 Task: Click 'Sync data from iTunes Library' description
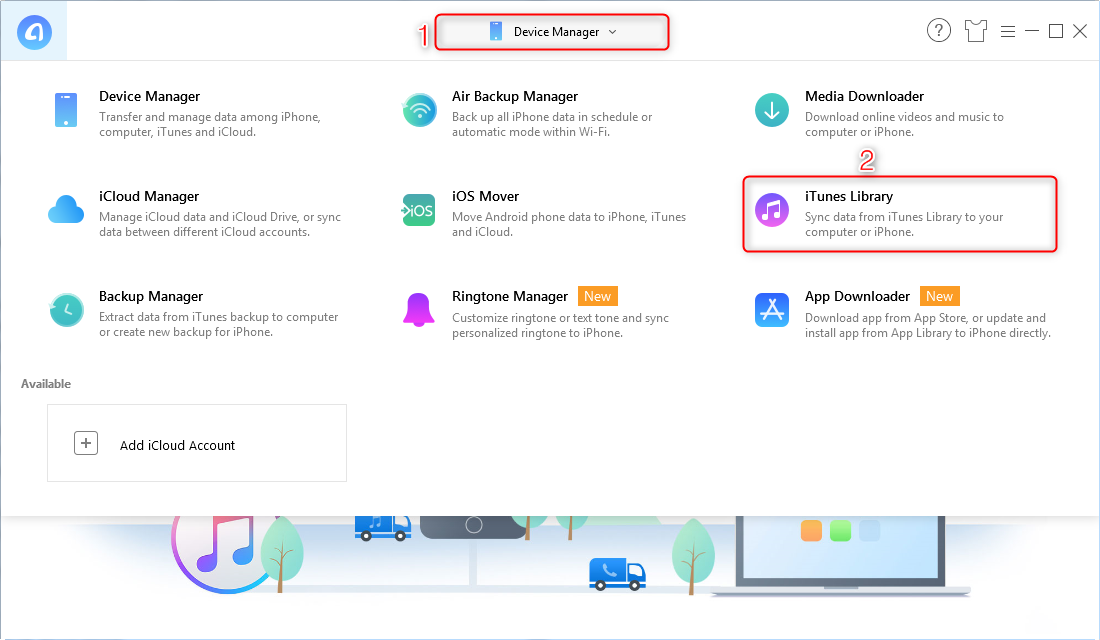[904, 225]
